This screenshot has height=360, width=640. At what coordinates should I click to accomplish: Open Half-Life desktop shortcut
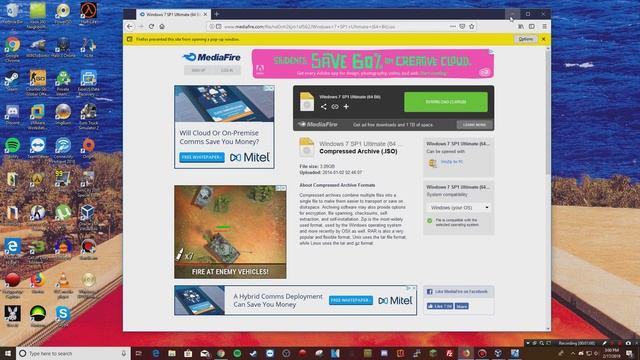[x=88, y=12]
